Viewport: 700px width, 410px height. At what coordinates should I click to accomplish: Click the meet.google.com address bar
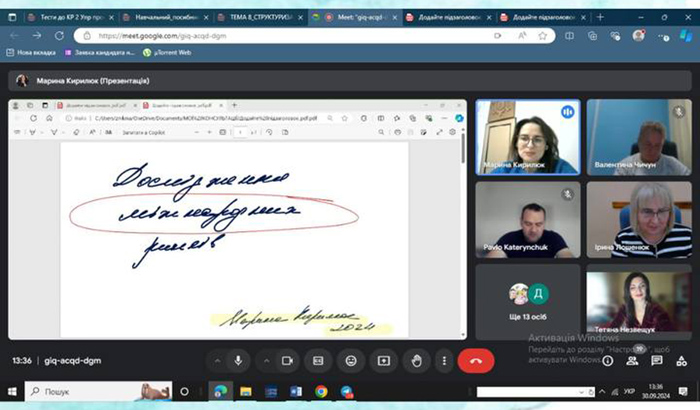(314, 36)
